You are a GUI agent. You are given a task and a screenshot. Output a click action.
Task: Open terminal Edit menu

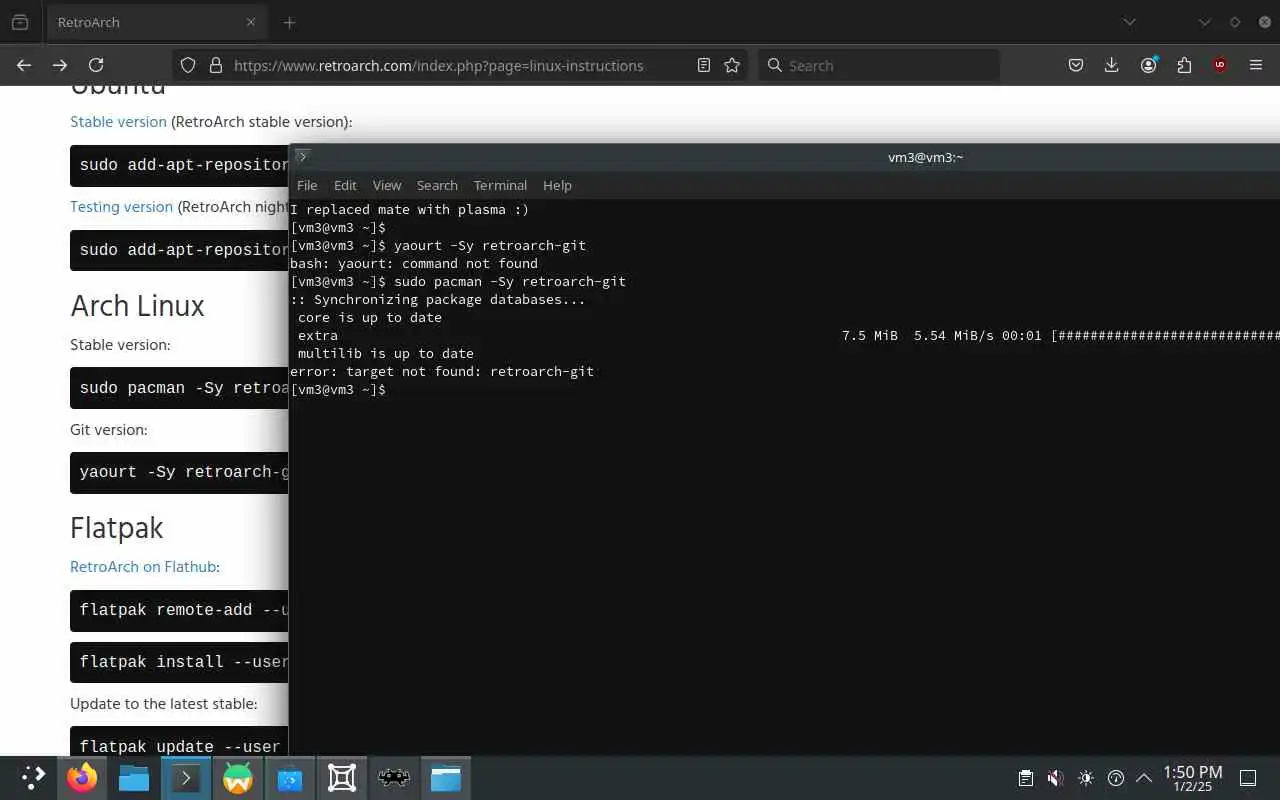[x=345, y=185]
